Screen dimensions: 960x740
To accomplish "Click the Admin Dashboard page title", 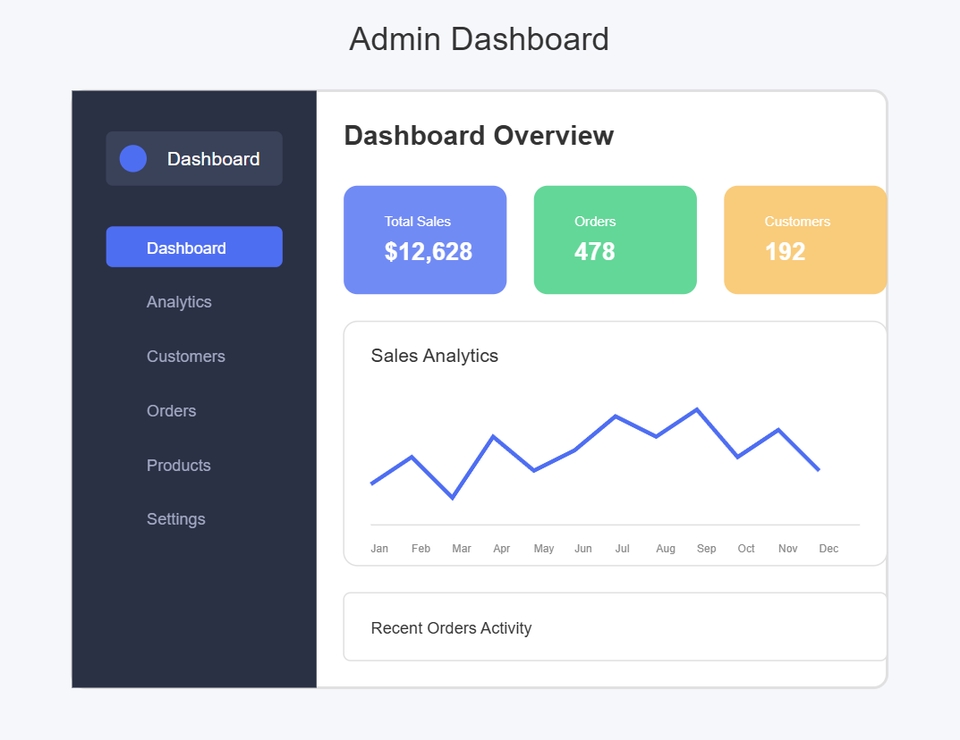I will [479, 39].
